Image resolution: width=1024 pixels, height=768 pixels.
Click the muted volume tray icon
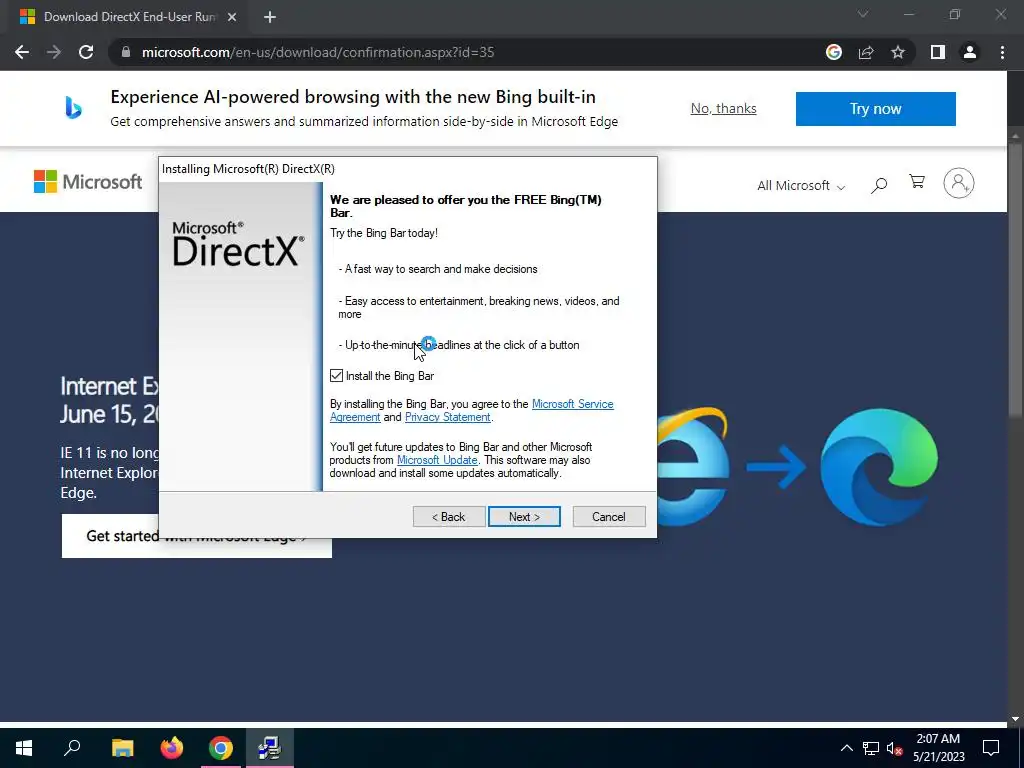[895, 748]
